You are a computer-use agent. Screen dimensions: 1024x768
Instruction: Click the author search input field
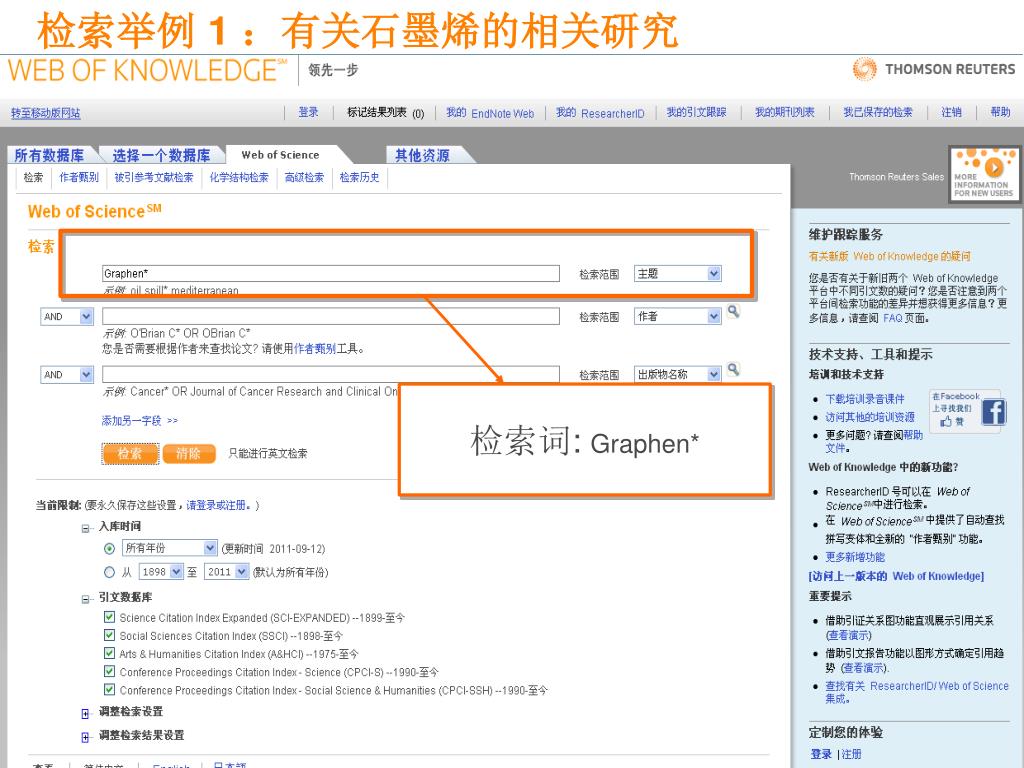coord(330,317)
